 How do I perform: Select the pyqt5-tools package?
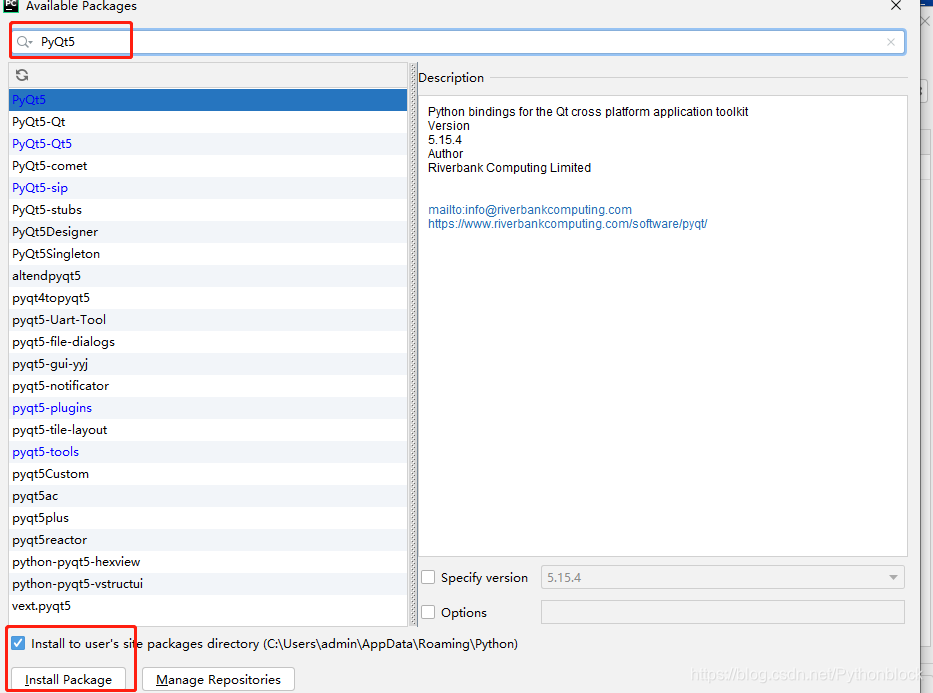(208, 451)
